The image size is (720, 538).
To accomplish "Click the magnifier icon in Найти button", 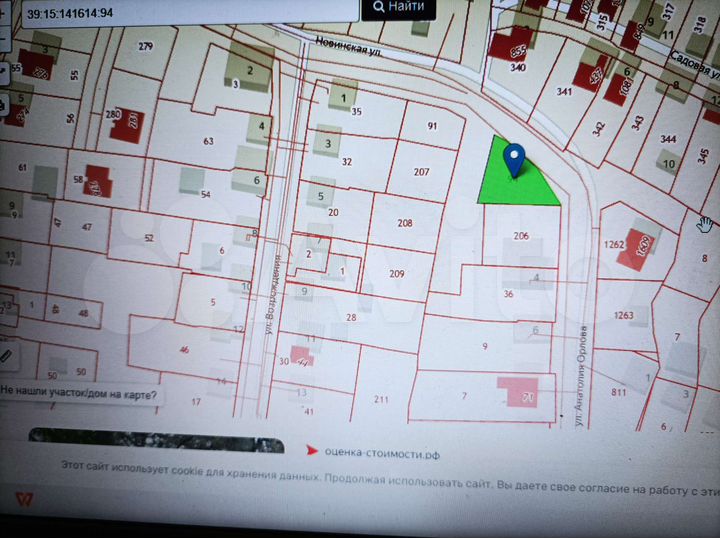I will (379, 7).
